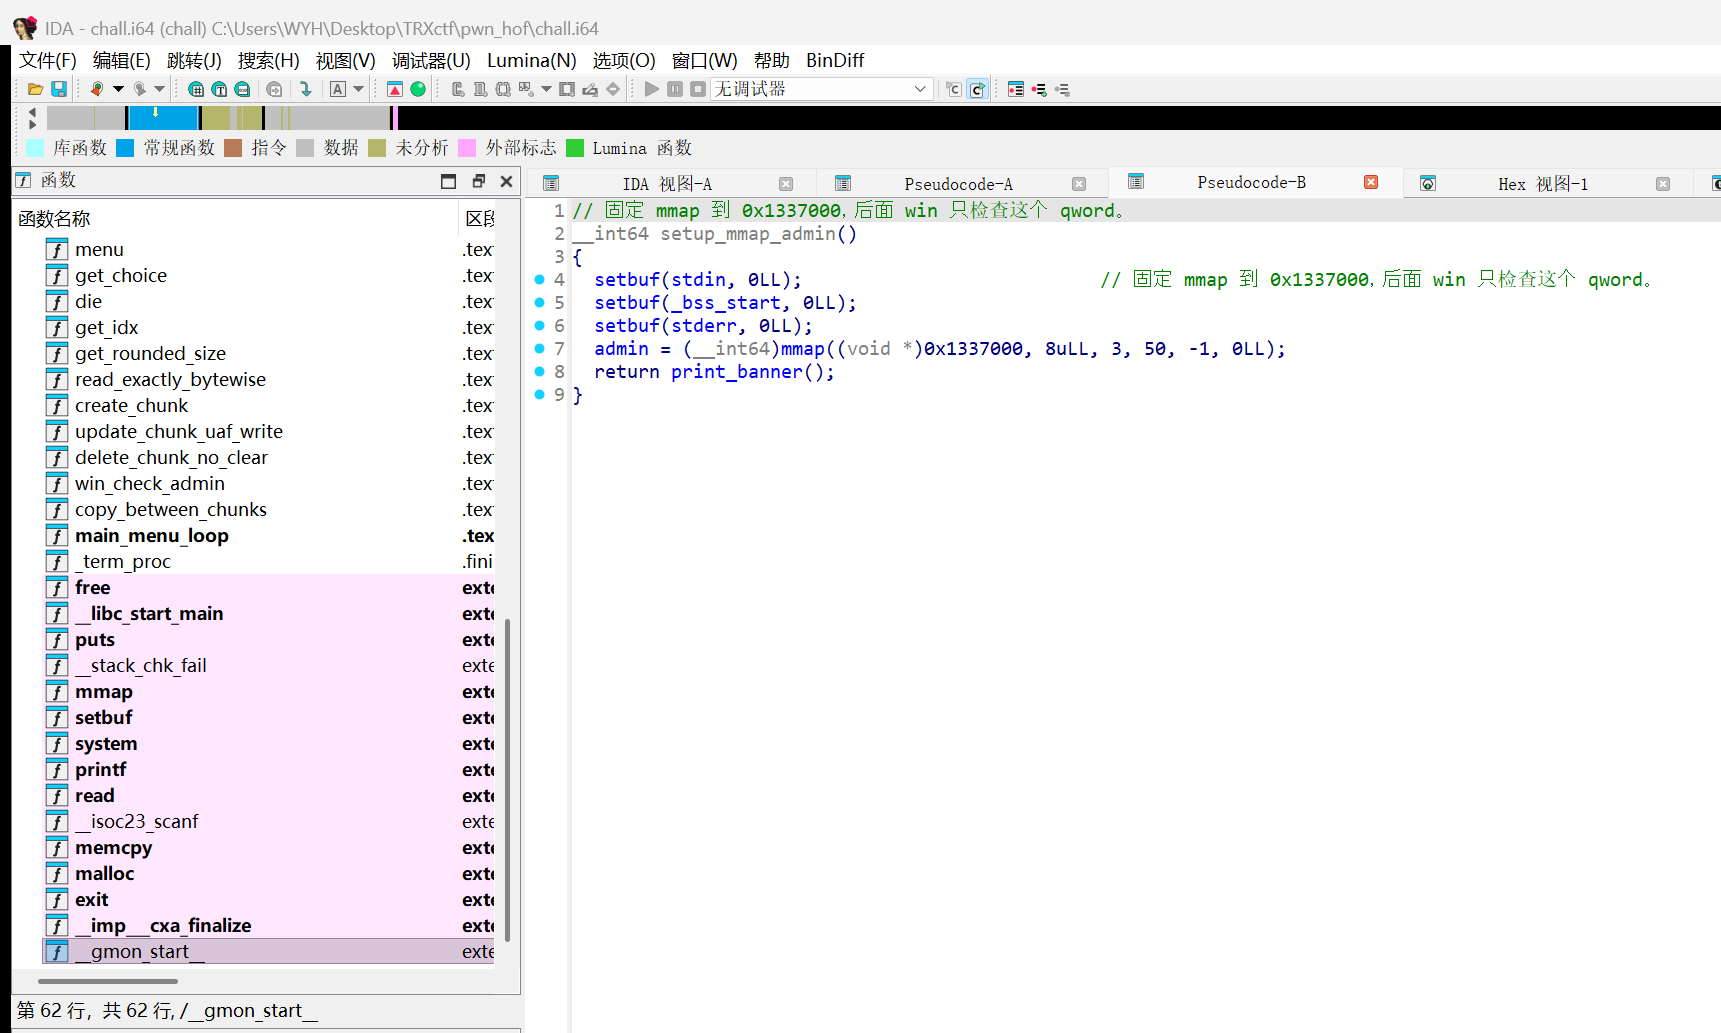This screenshot has width=1721, height=1033.
Task: Click the play start process icon
Action: [652, 89]
